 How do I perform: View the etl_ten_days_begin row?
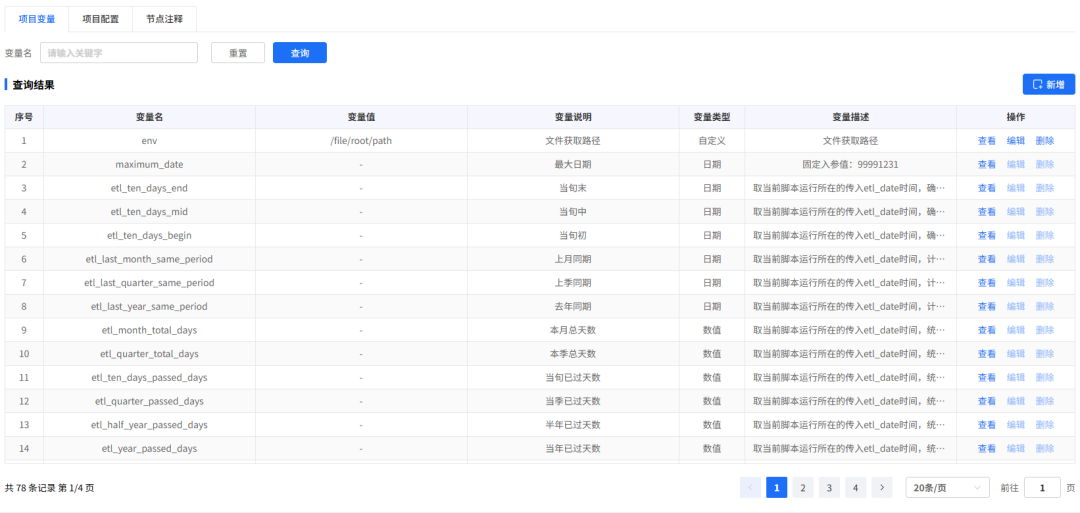click(x=986, y=235)
